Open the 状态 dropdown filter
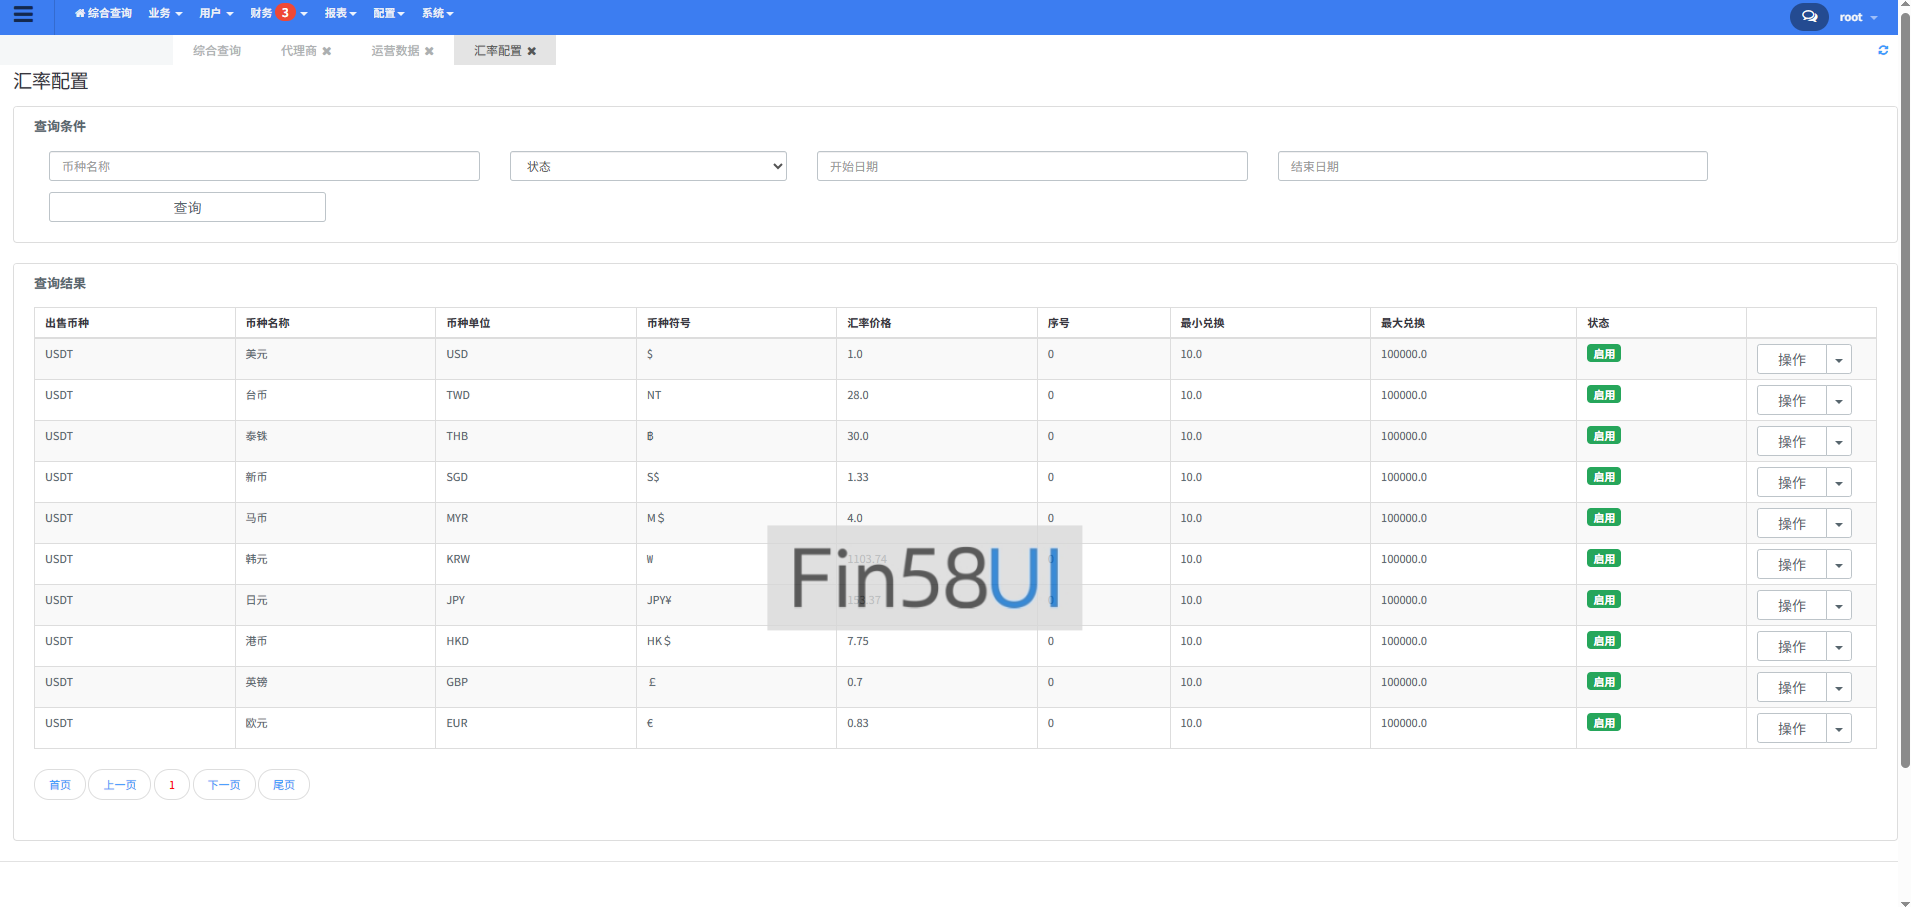This screenshot has width=1911, height=907. coord(648,166)
